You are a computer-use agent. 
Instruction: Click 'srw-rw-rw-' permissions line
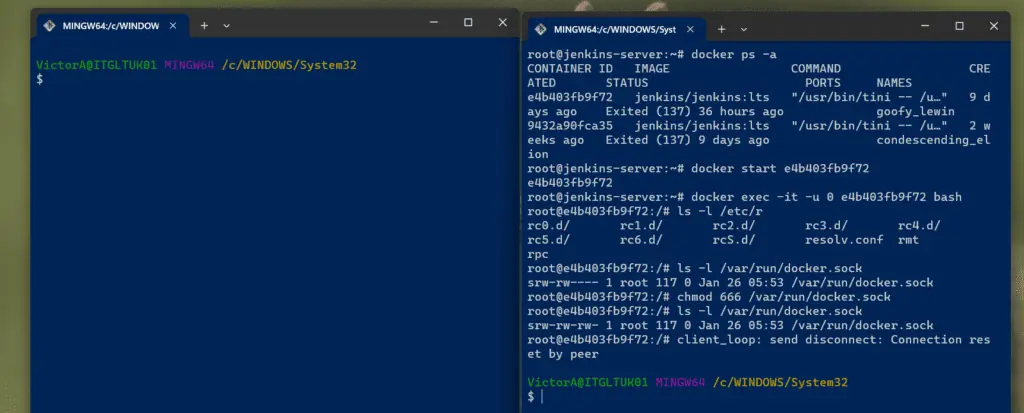[x=730, y=325]
